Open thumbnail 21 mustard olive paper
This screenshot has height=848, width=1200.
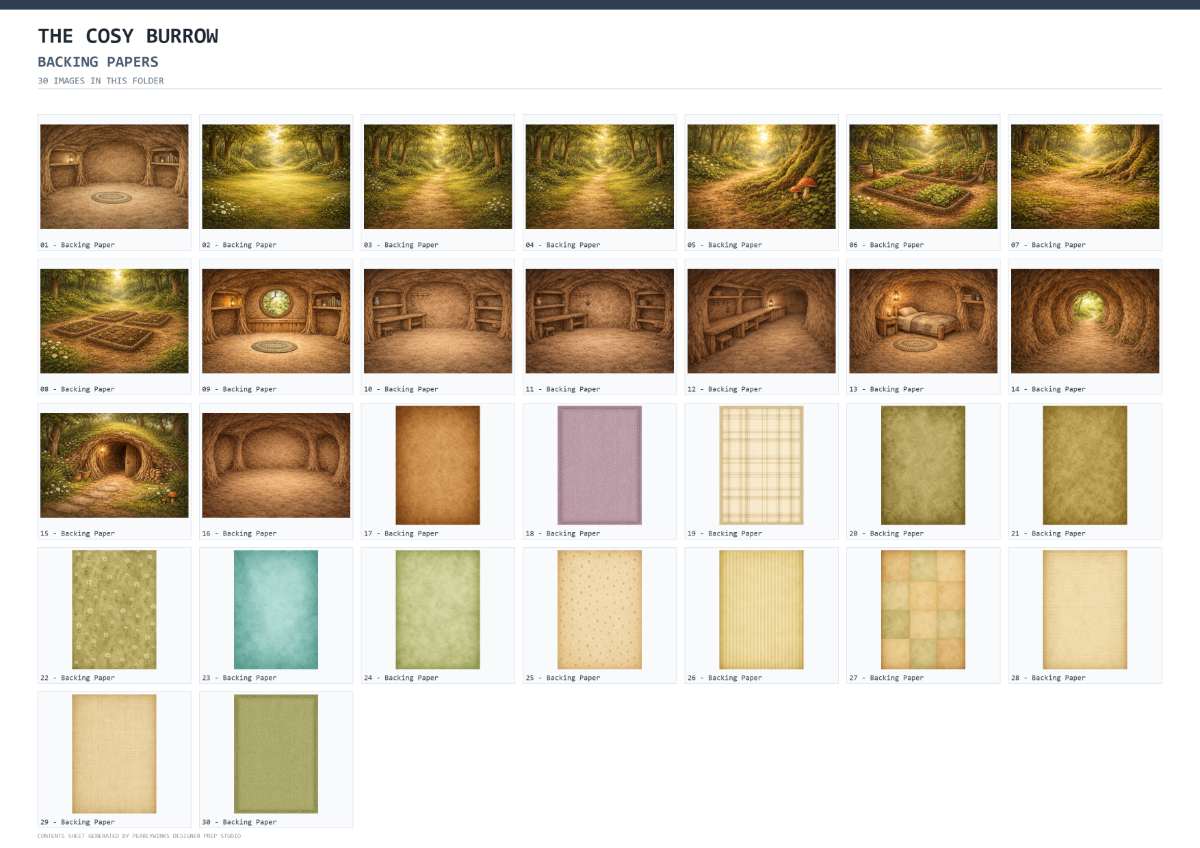(1085, 465)
